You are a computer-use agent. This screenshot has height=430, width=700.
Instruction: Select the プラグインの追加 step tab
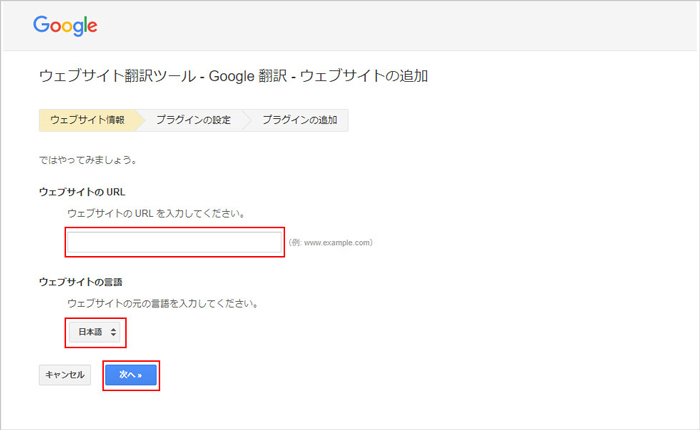click(300, 120)
